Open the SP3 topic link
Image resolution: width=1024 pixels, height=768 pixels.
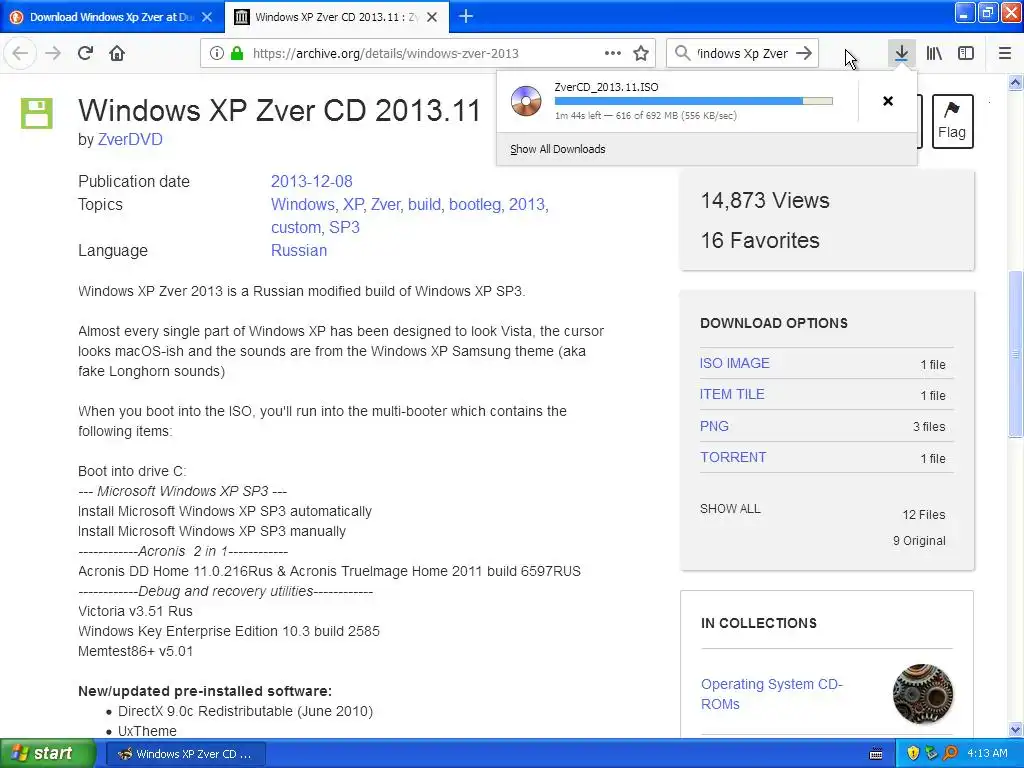(x=344, y=227)
